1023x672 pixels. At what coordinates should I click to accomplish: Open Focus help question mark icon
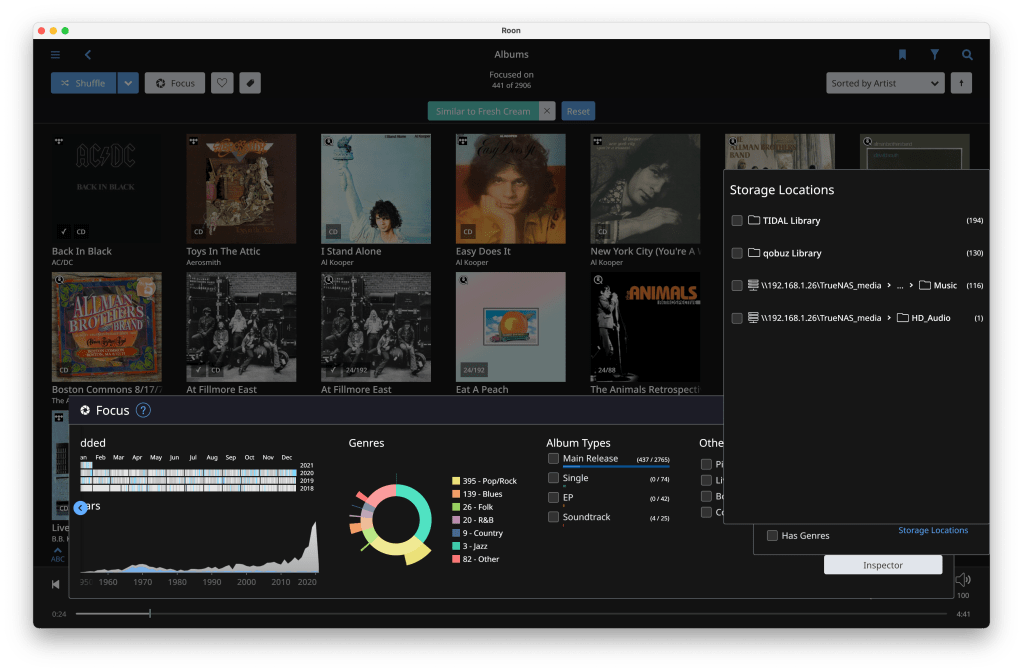point(143,410)
